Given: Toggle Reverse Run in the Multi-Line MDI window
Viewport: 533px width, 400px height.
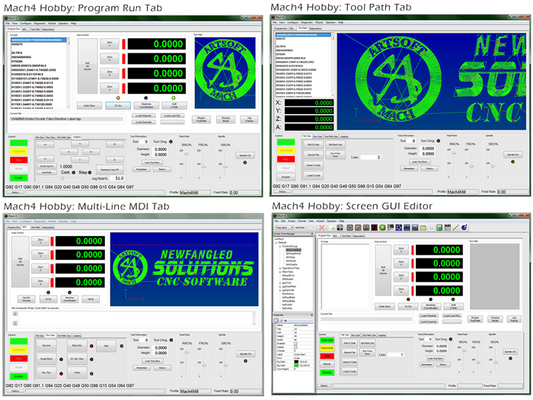Looking at the screenshot, I should [47, 373].
